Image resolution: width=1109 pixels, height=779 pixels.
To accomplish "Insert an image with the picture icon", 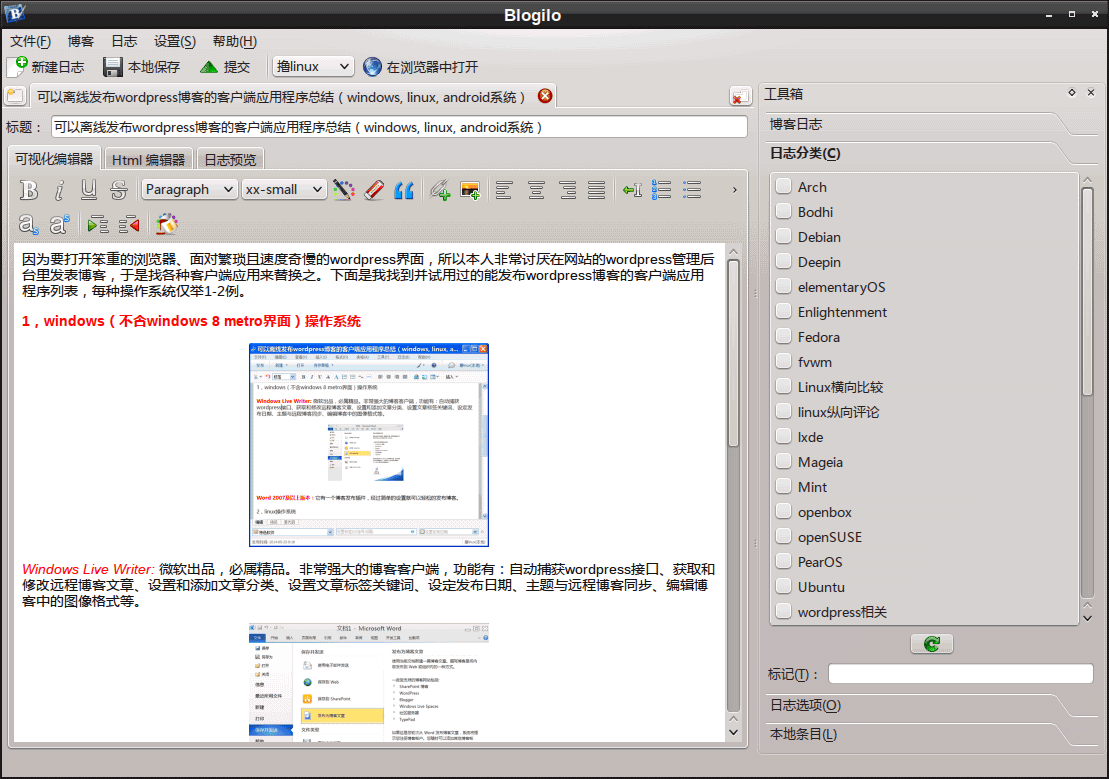I will 470,190.
